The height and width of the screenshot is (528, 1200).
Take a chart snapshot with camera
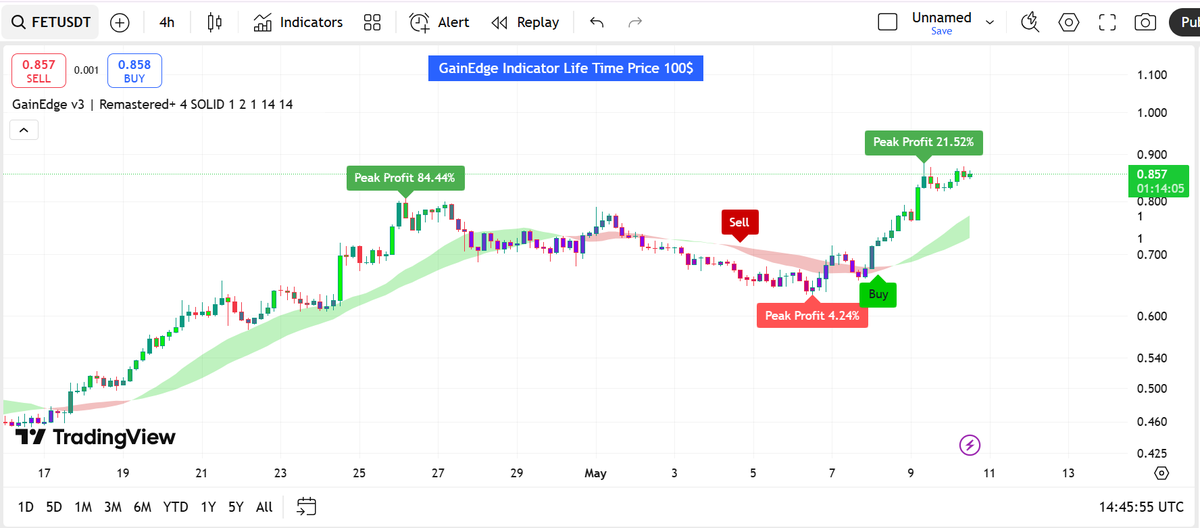[x=1146, y=22]
